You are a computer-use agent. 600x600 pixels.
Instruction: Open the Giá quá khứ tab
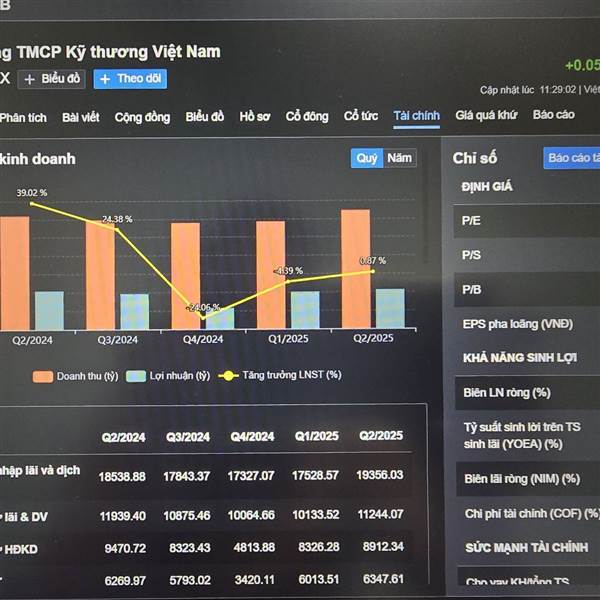(x=486, y=115)
